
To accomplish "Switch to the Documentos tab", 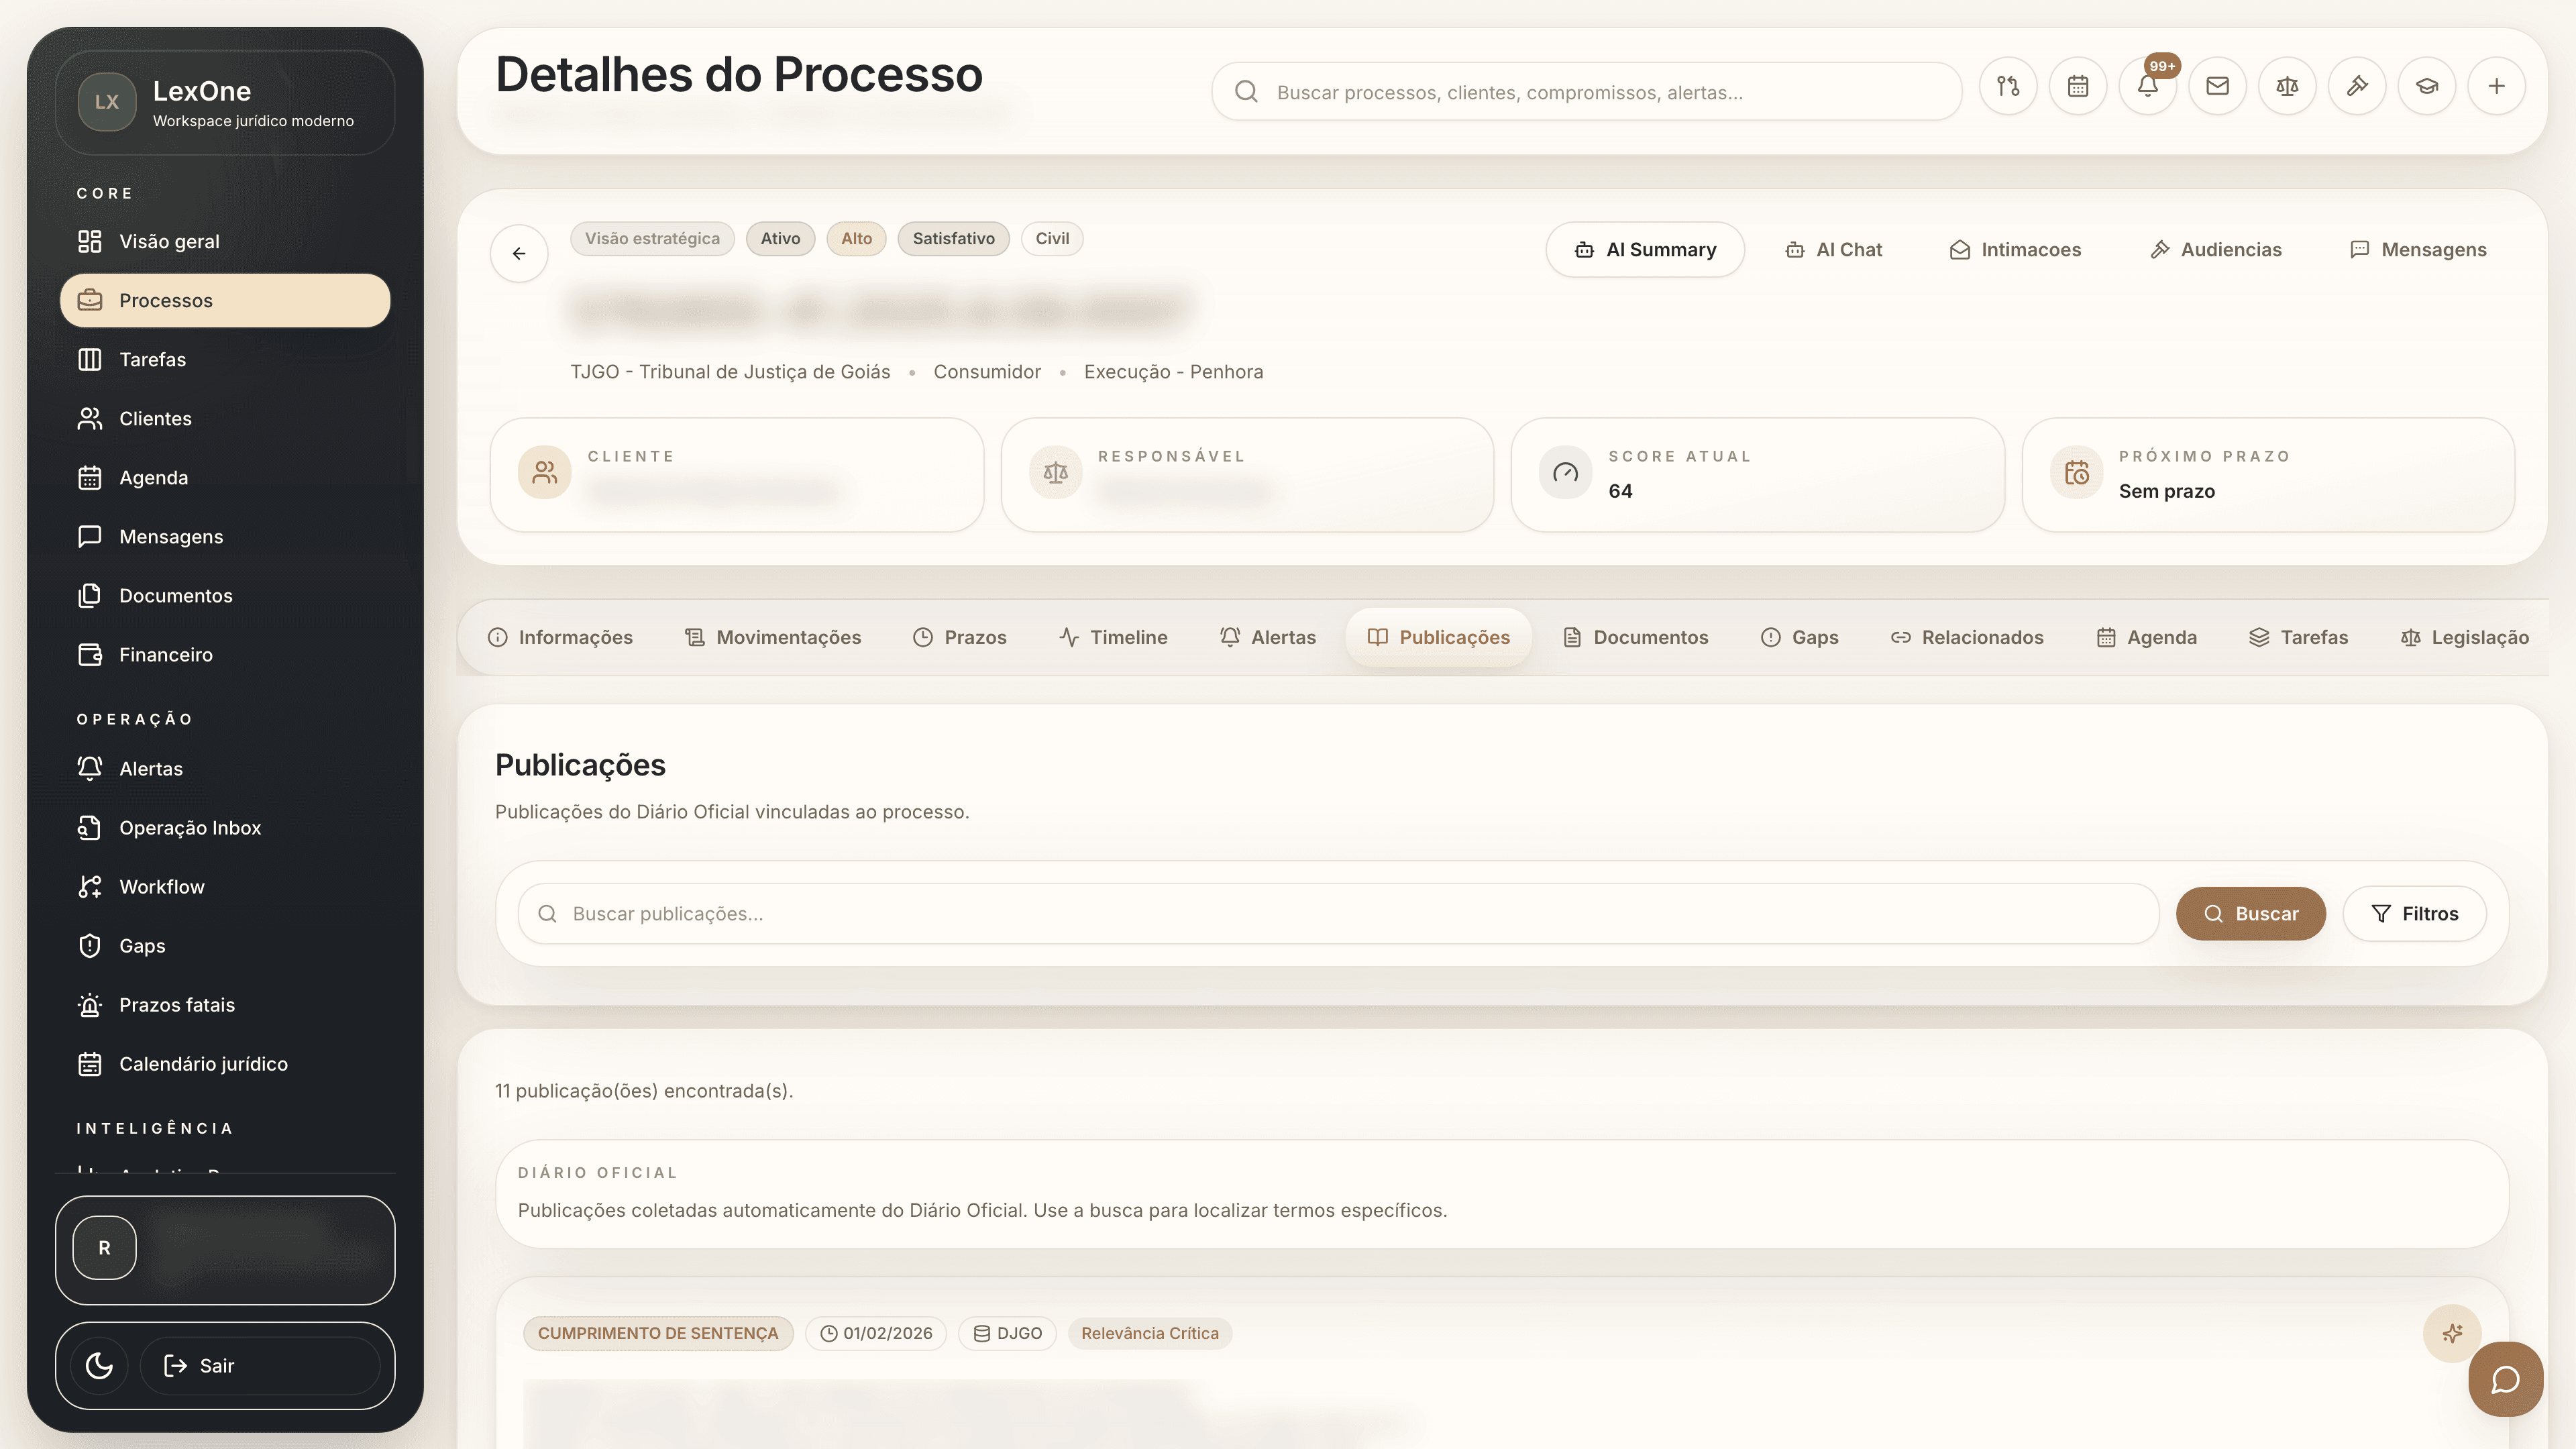I will (x=1635, y=637).
